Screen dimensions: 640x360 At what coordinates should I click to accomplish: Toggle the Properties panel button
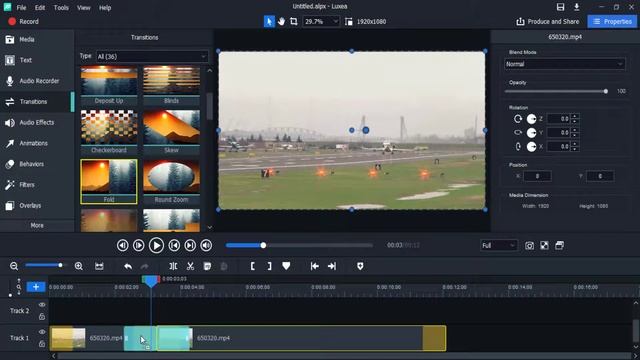(612, 22)
